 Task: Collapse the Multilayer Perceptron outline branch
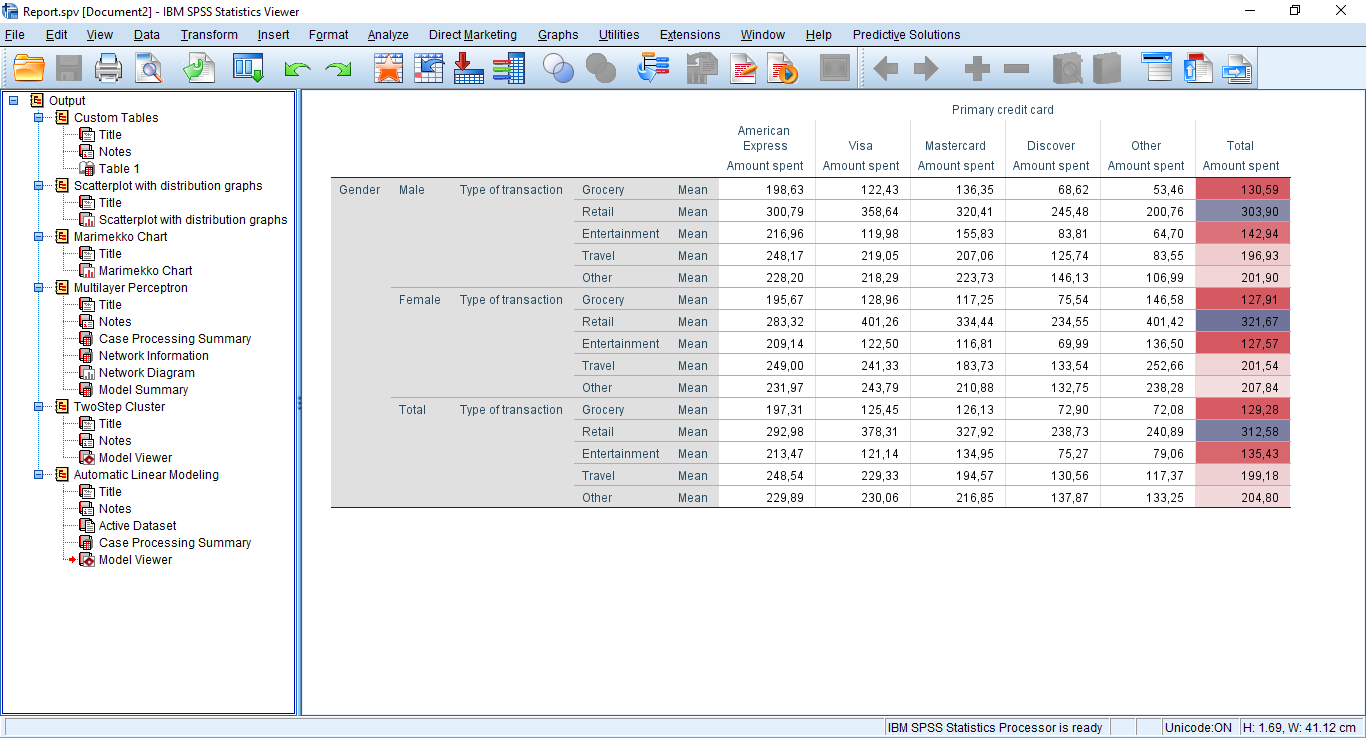click(x=39, y=287)
